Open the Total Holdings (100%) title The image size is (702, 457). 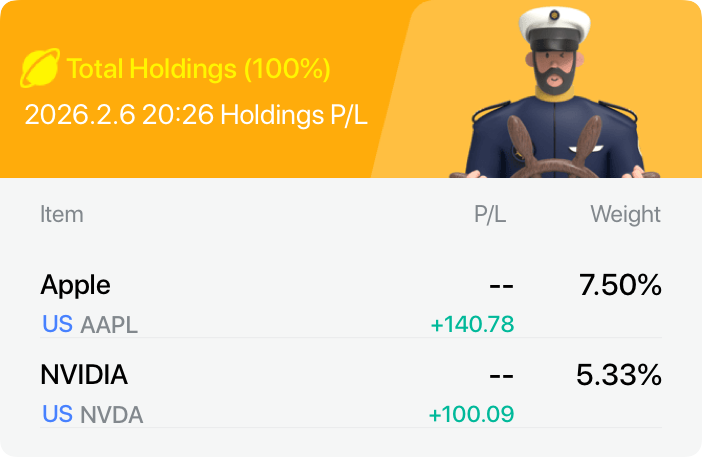[x=198, y=70]
